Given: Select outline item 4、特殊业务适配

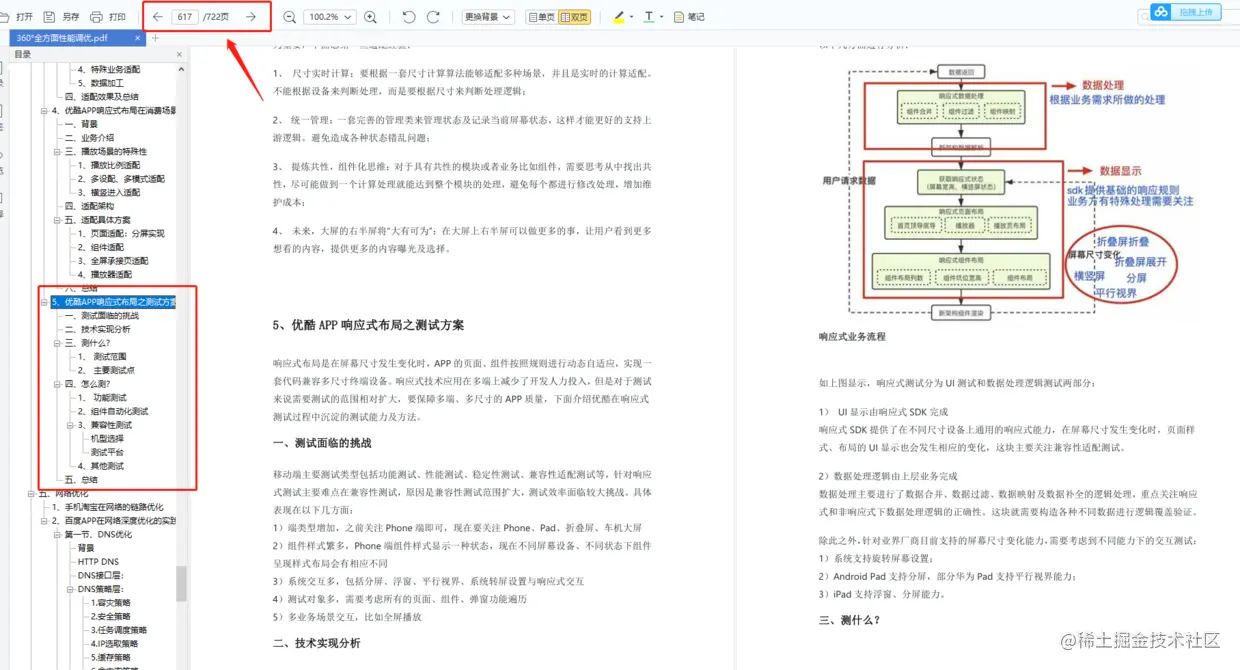Looking at the screenshot, I should point(109,70).
